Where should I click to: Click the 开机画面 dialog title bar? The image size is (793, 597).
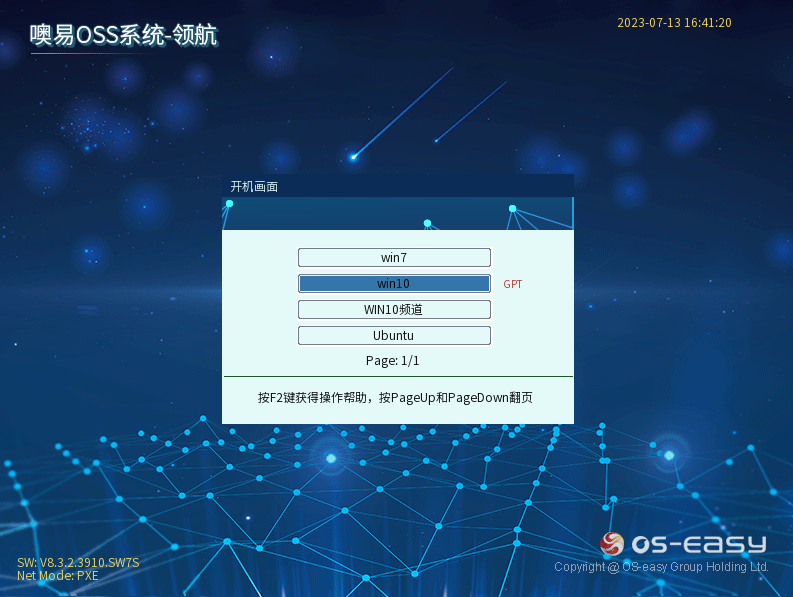[x=397, y=186]
